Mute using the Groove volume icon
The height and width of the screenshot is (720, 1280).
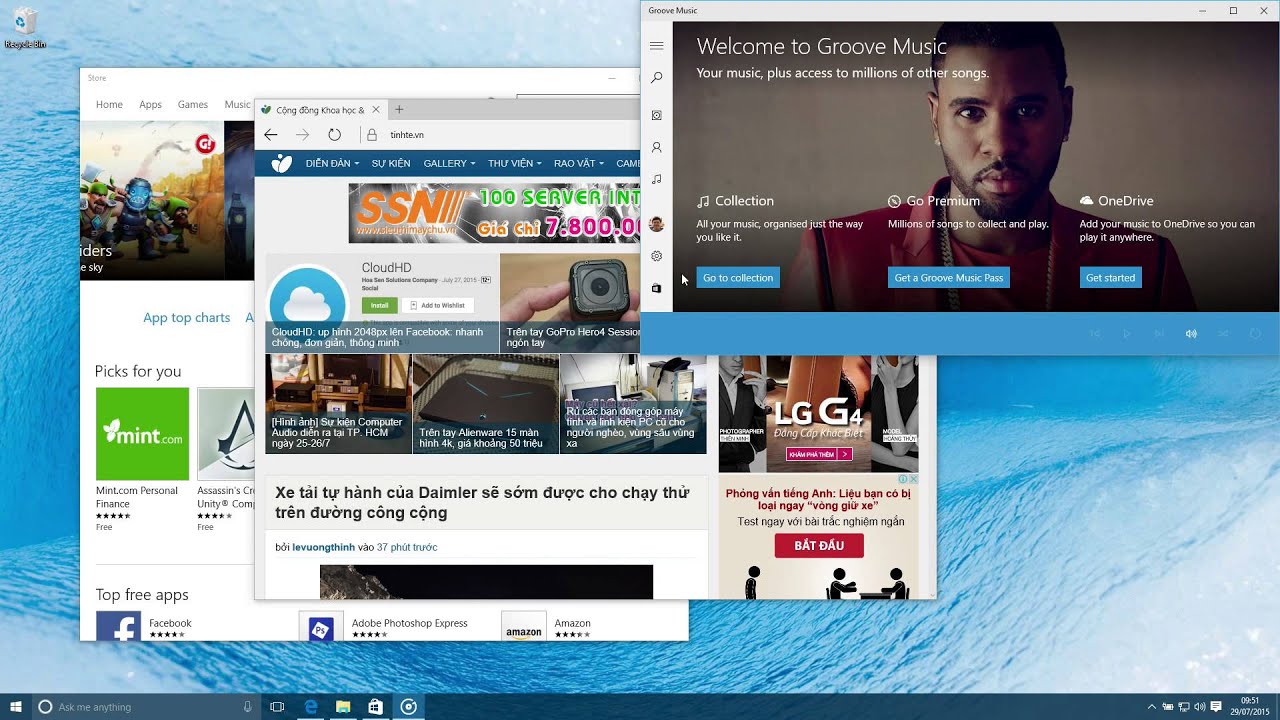coord(1191,334)
